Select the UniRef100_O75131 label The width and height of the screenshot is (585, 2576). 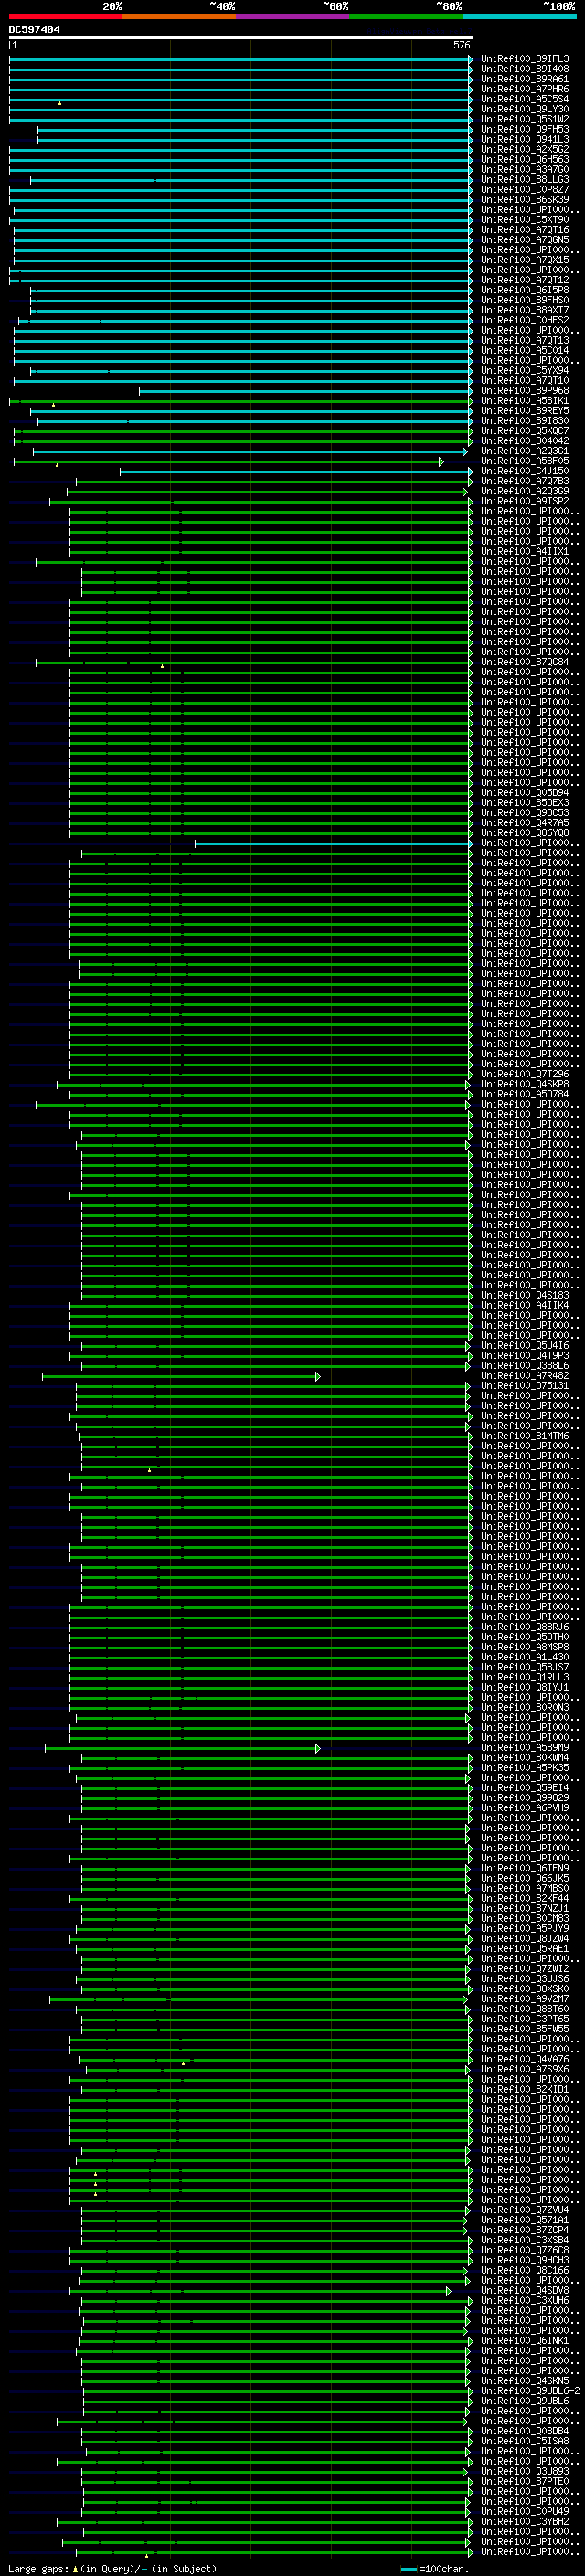525,1386
